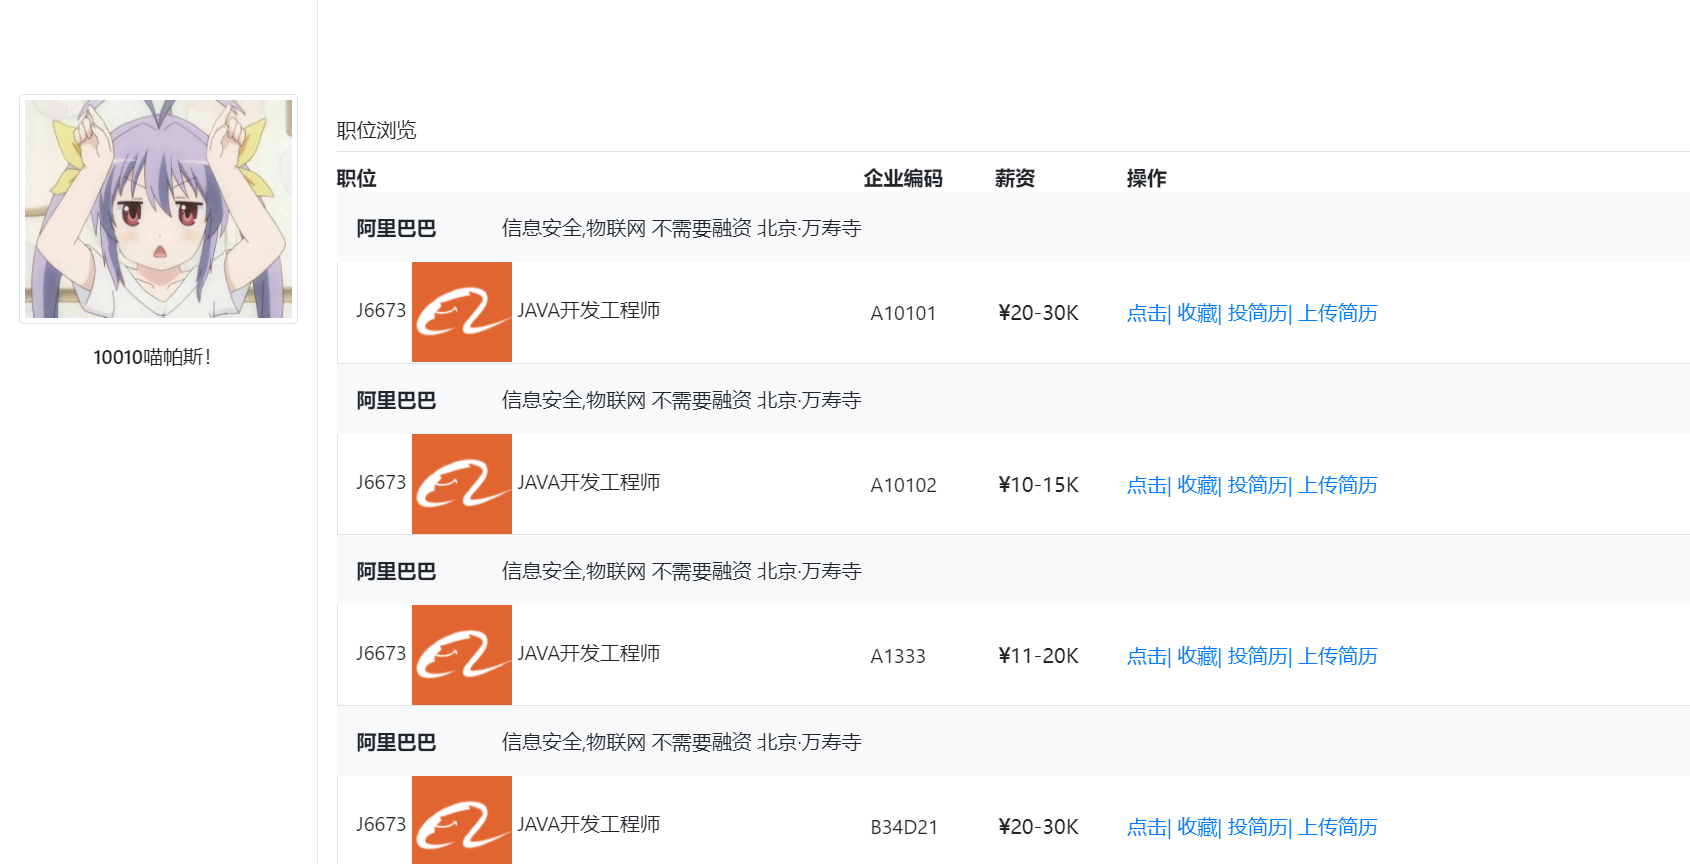The image size is (1690, 864).
Task: Click 收藏 link for job A10101
Action: pyautogui.click(x=1197, y=313)
